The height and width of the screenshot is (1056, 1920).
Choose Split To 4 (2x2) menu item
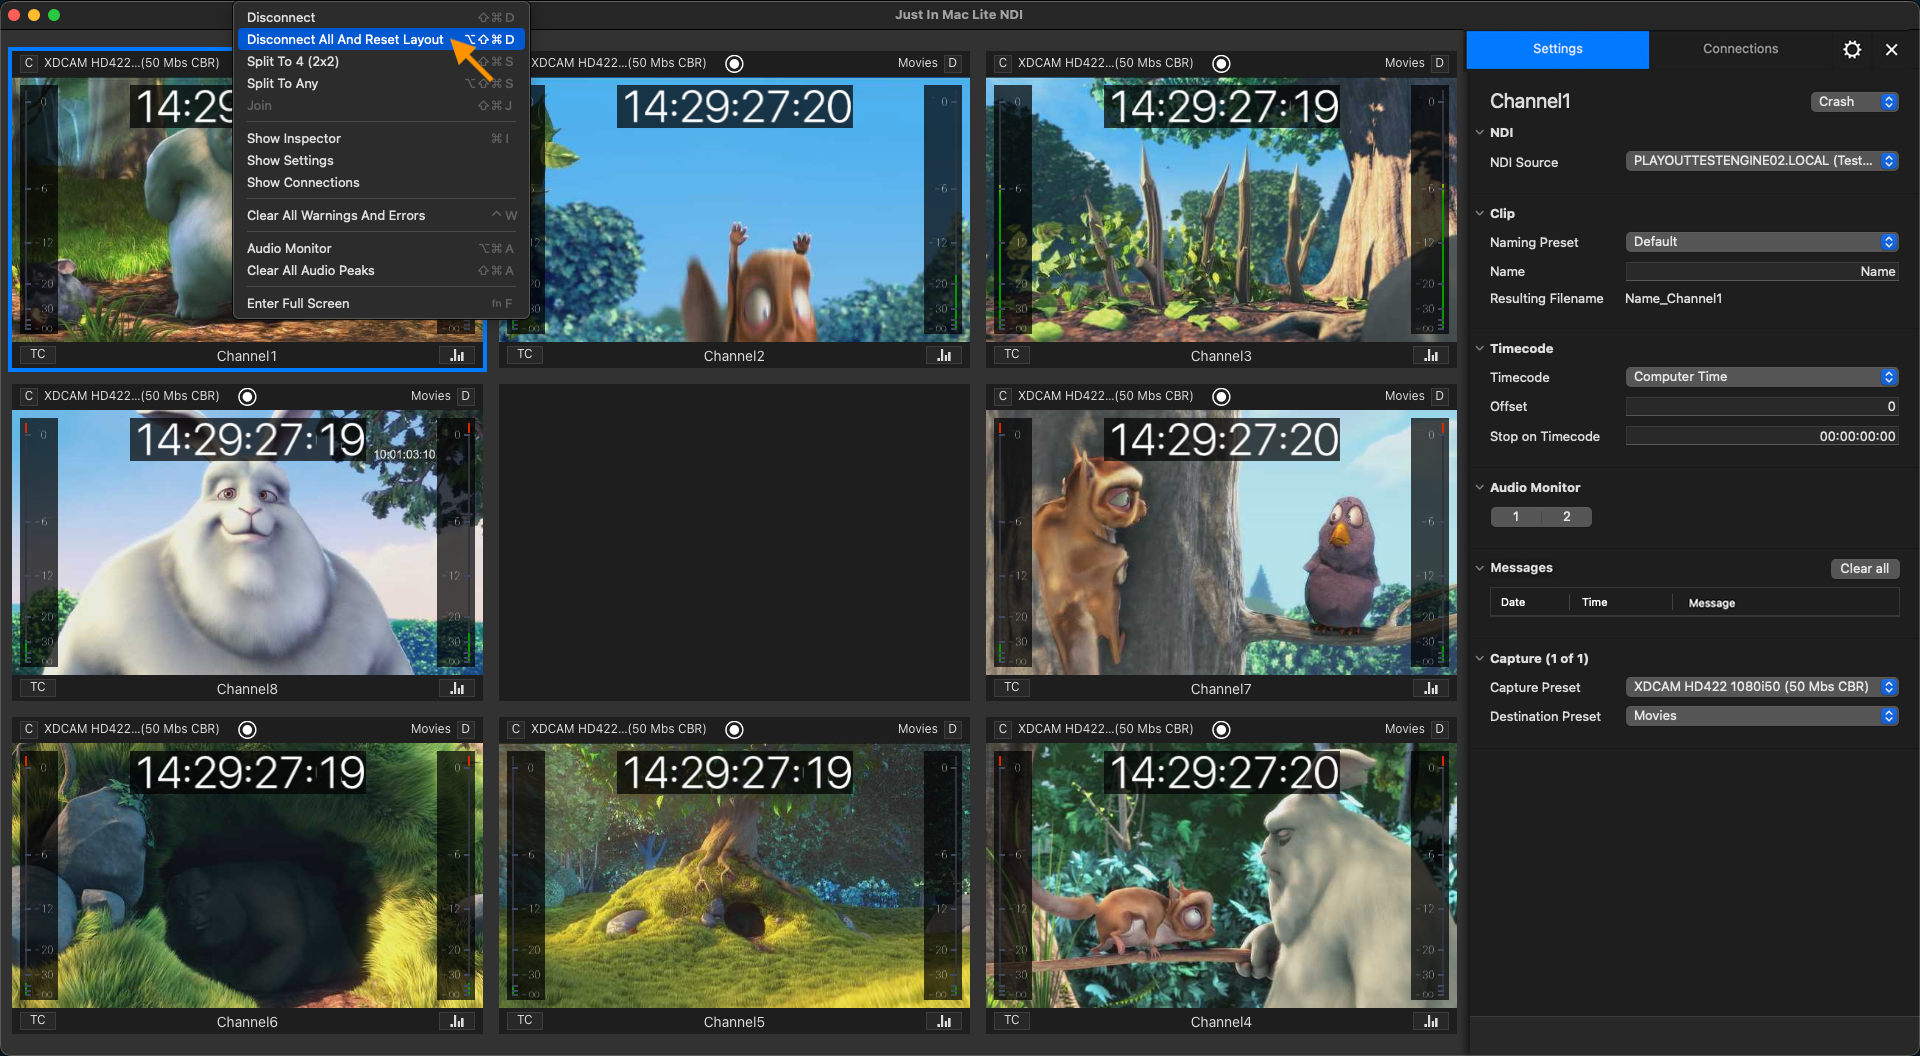pyautogui.click(x=381, y=62)
